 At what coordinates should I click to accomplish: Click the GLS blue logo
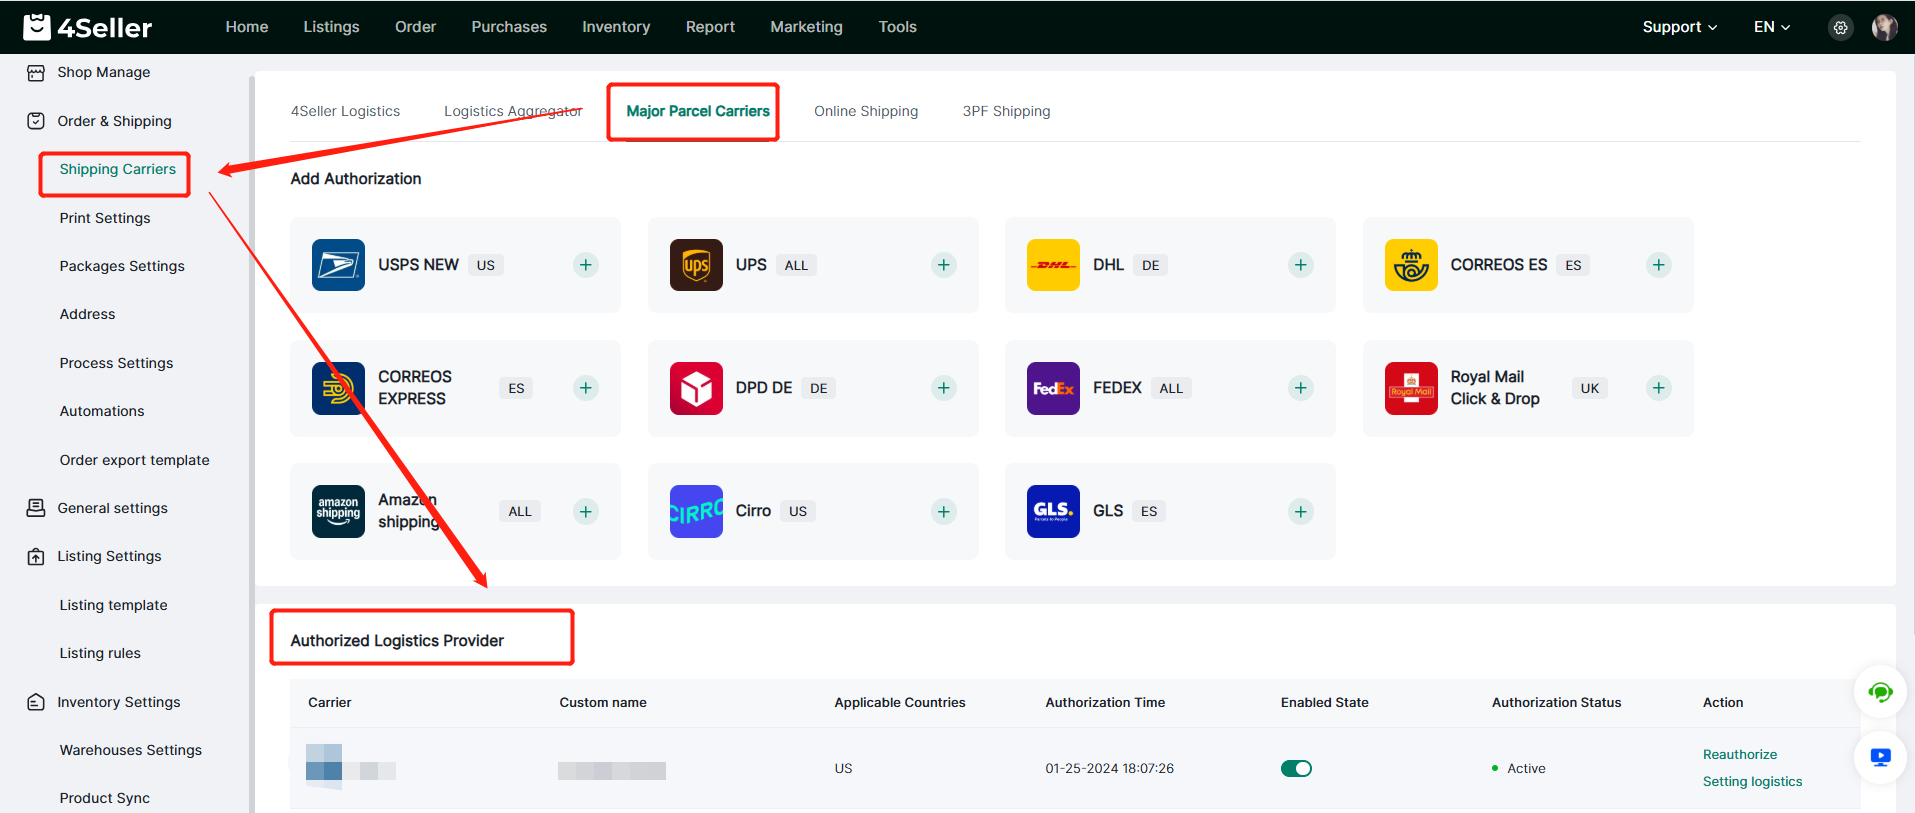pyautogui.click(x=1053, y=511)
